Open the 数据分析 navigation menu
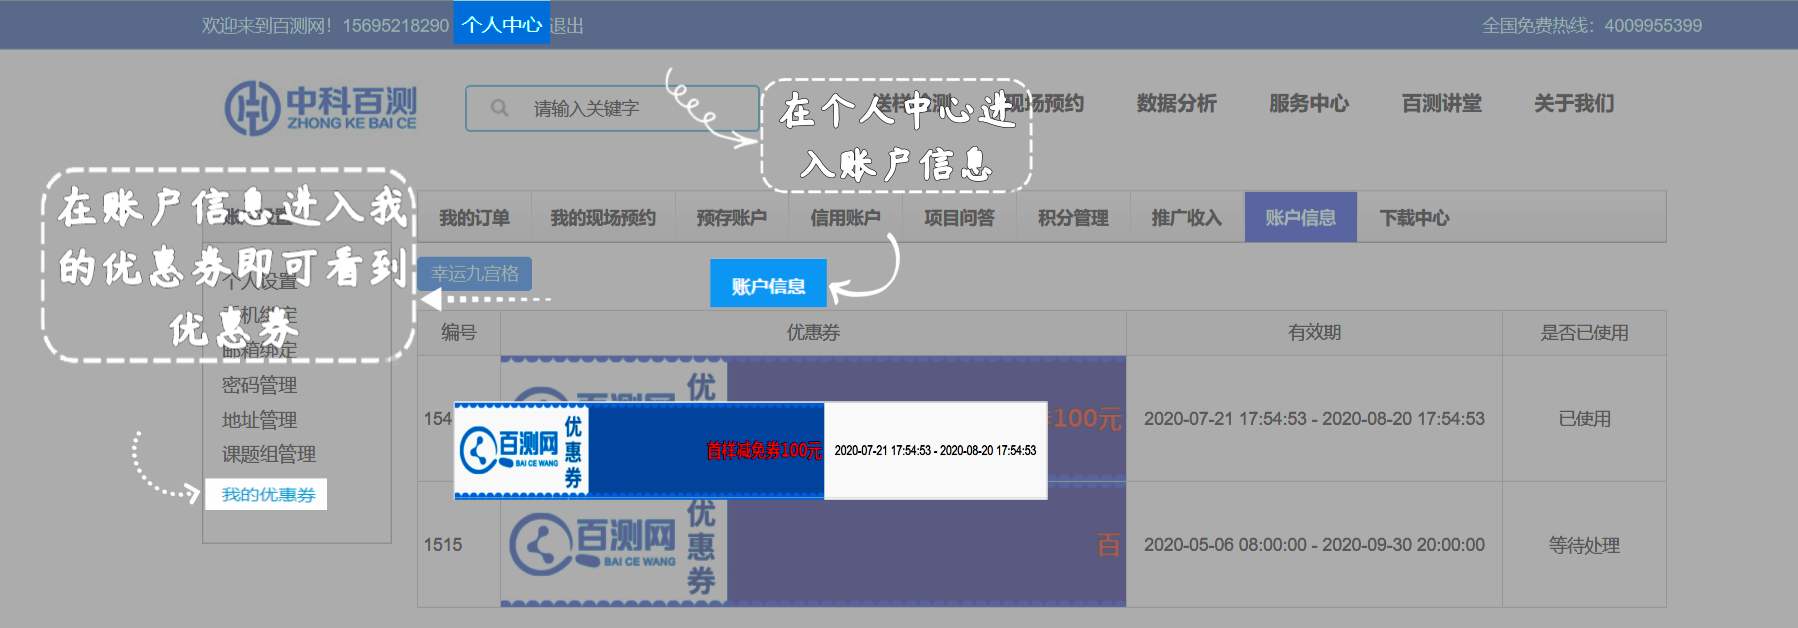1798x628 pixels. point(1176,103)
